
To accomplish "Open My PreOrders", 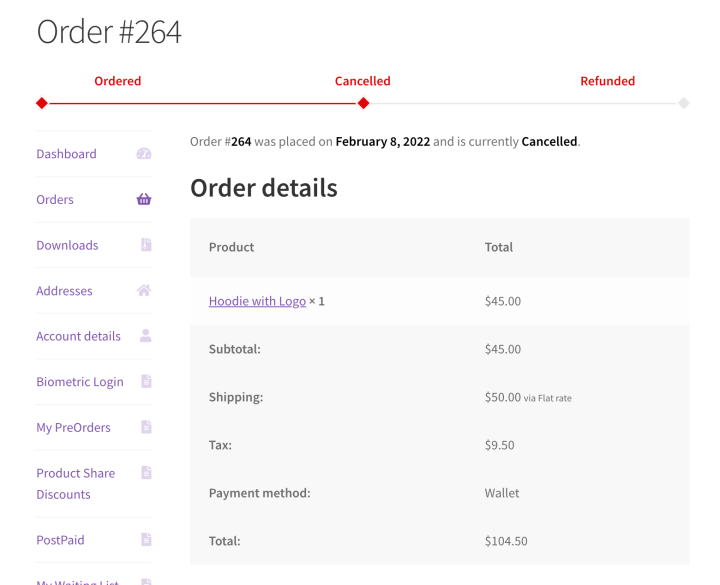I will (x=73, y=428).
